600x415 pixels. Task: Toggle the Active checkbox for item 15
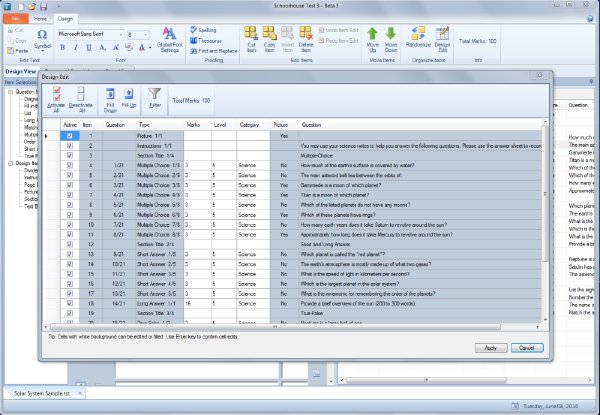70,274
